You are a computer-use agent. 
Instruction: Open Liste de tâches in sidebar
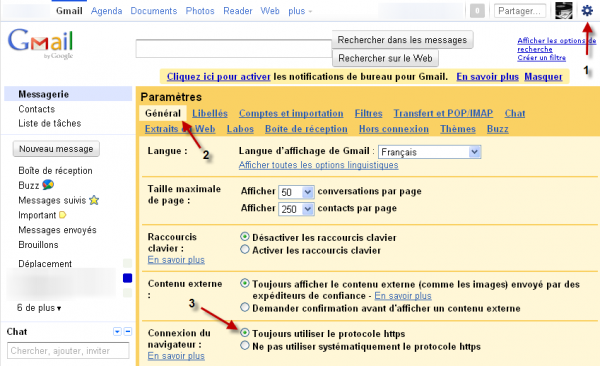(50, 123)
